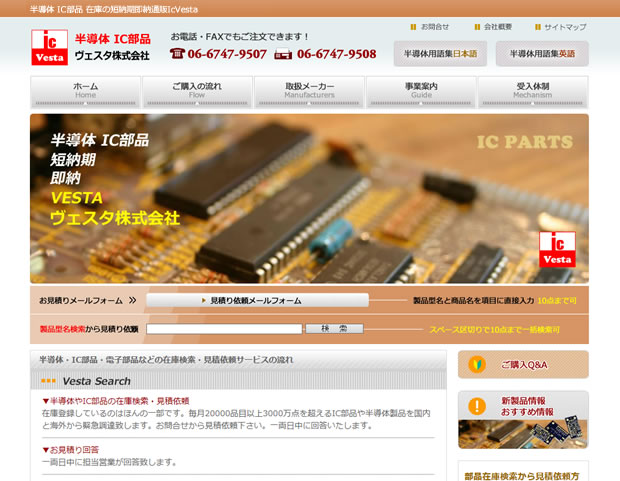The width and height of the screenshot is (620, 481).
Task: Open the ご購入の流れ Flow menu
Action: coord(197,92)
